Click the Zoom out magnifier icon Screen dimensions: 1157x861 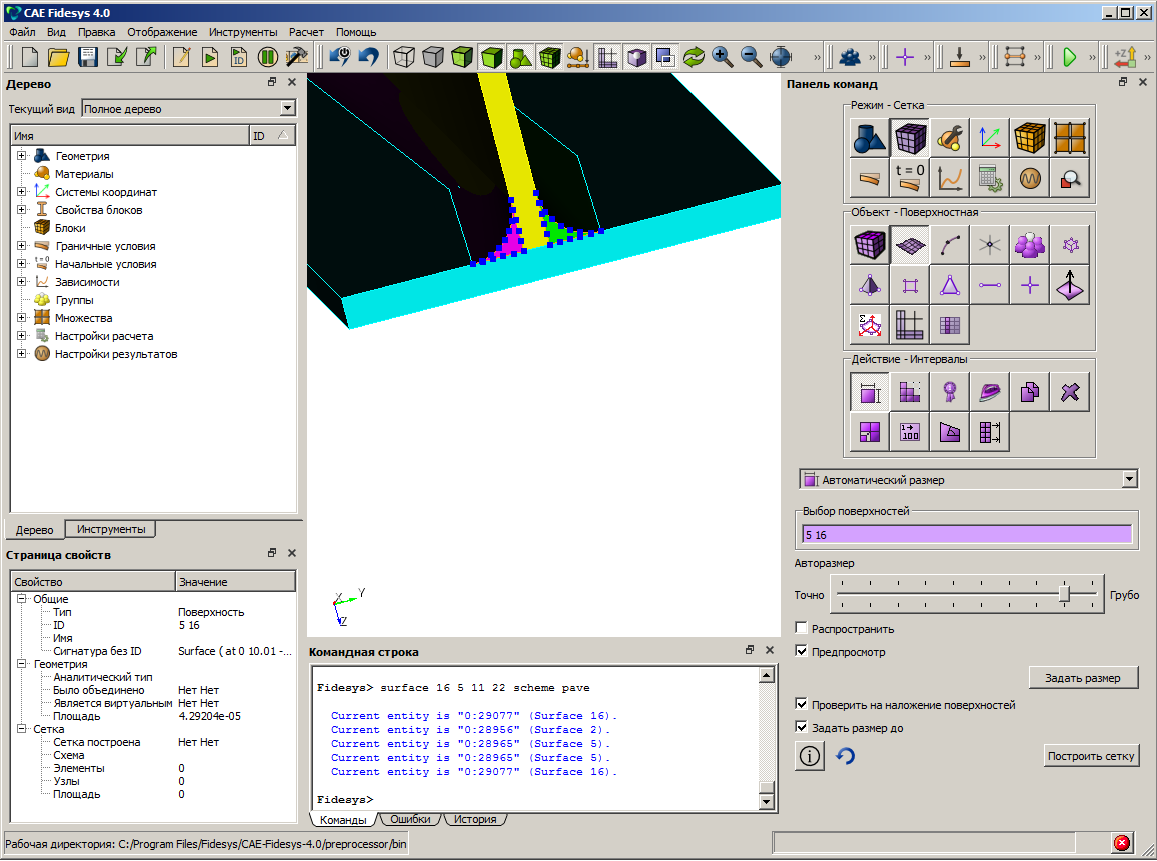coord(751,57)
